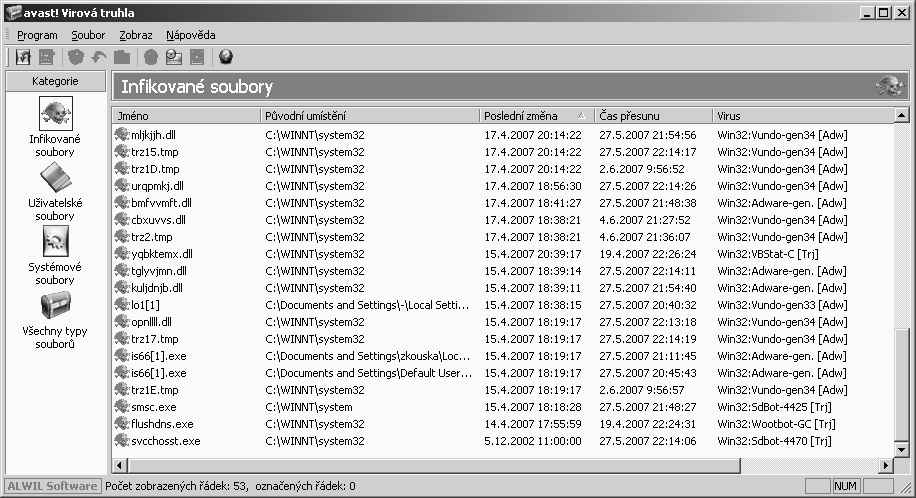Open the Soubor menu

[88, 35]
